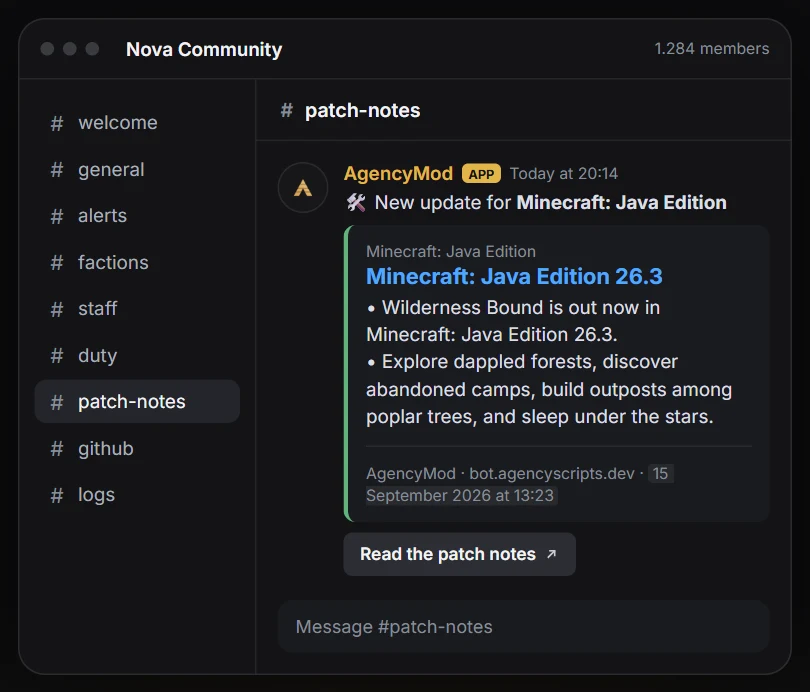
Task: Click the hammer and wrench emoji
Action: pos(356,203)
